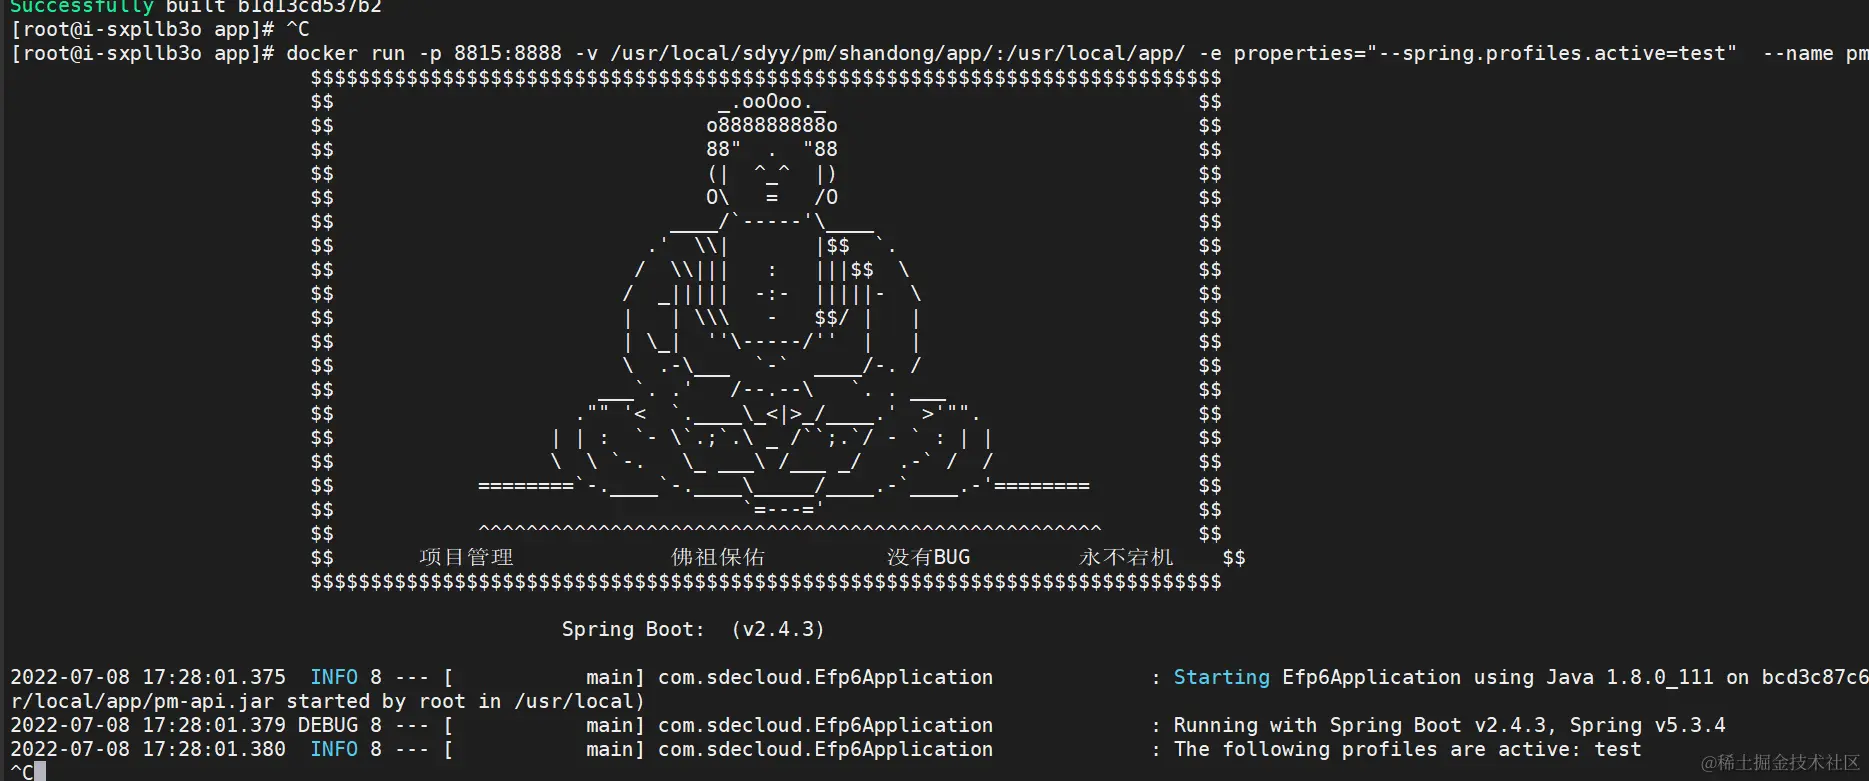
Task: Click the first com.sdecloud.Efp6Application logger name
Action: [825, 677]
